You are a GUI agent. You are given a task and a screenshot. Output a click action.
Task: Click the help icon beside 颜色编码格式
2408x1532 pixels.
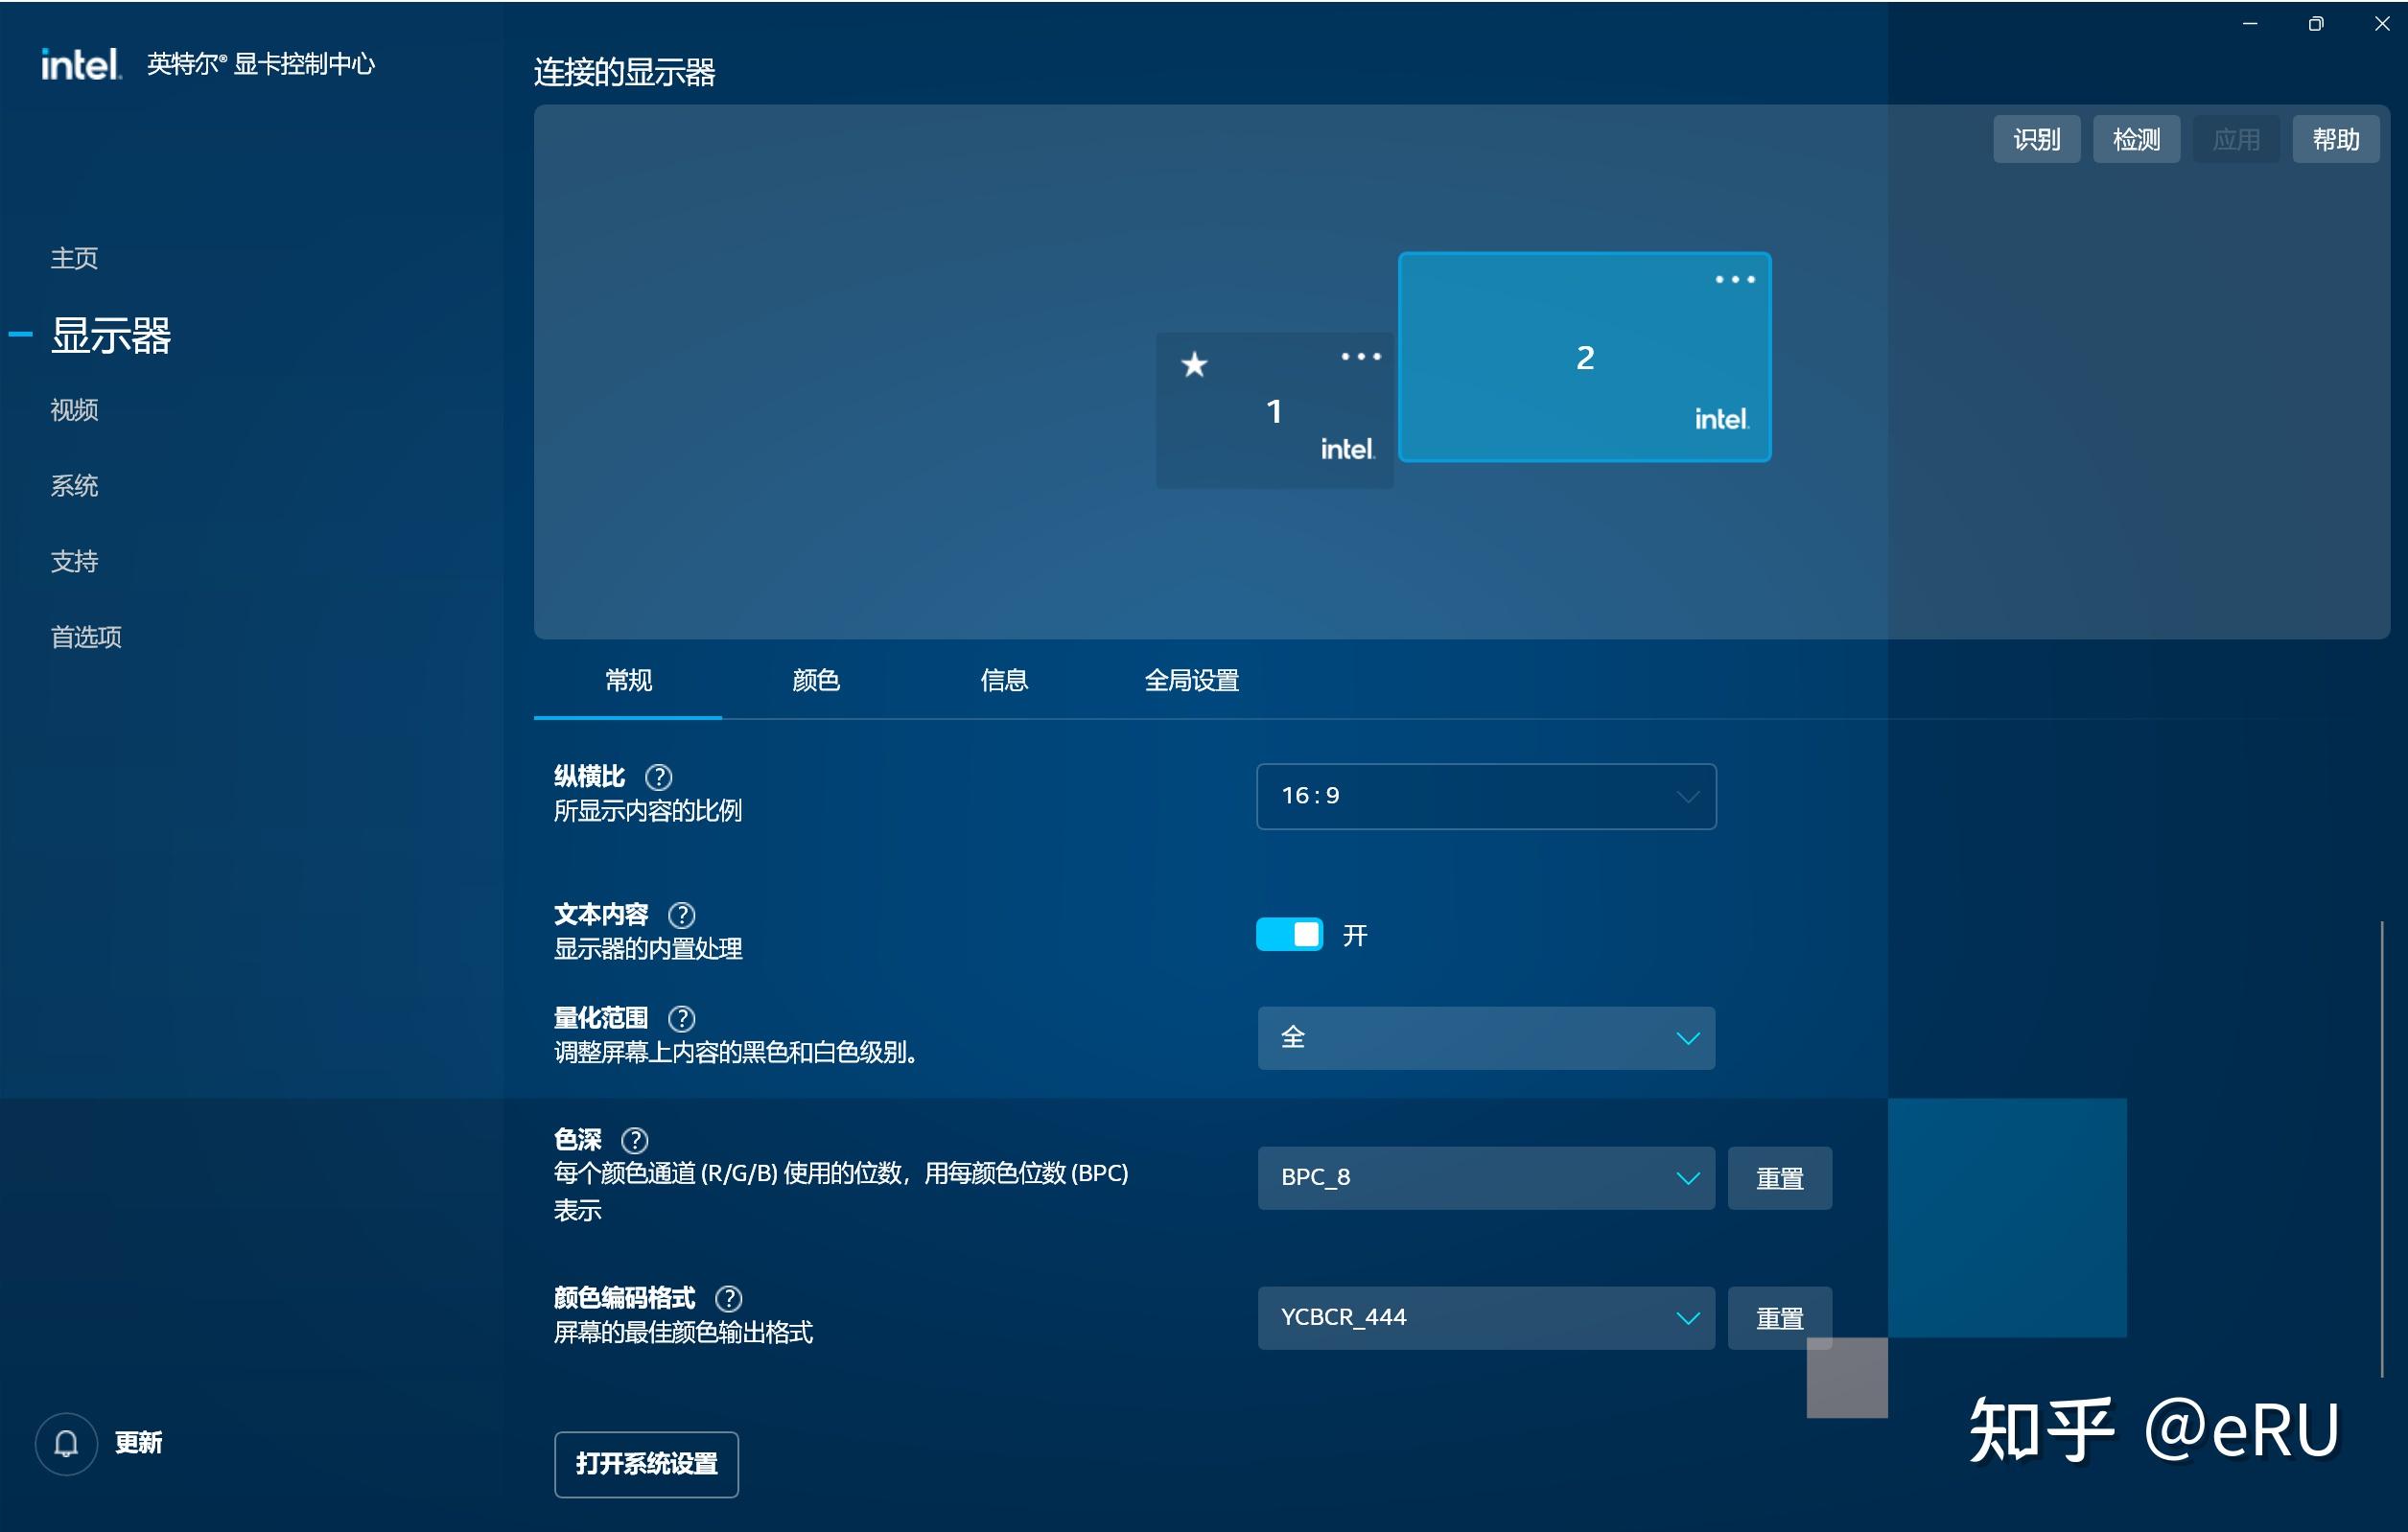[x=728, y=1299]
